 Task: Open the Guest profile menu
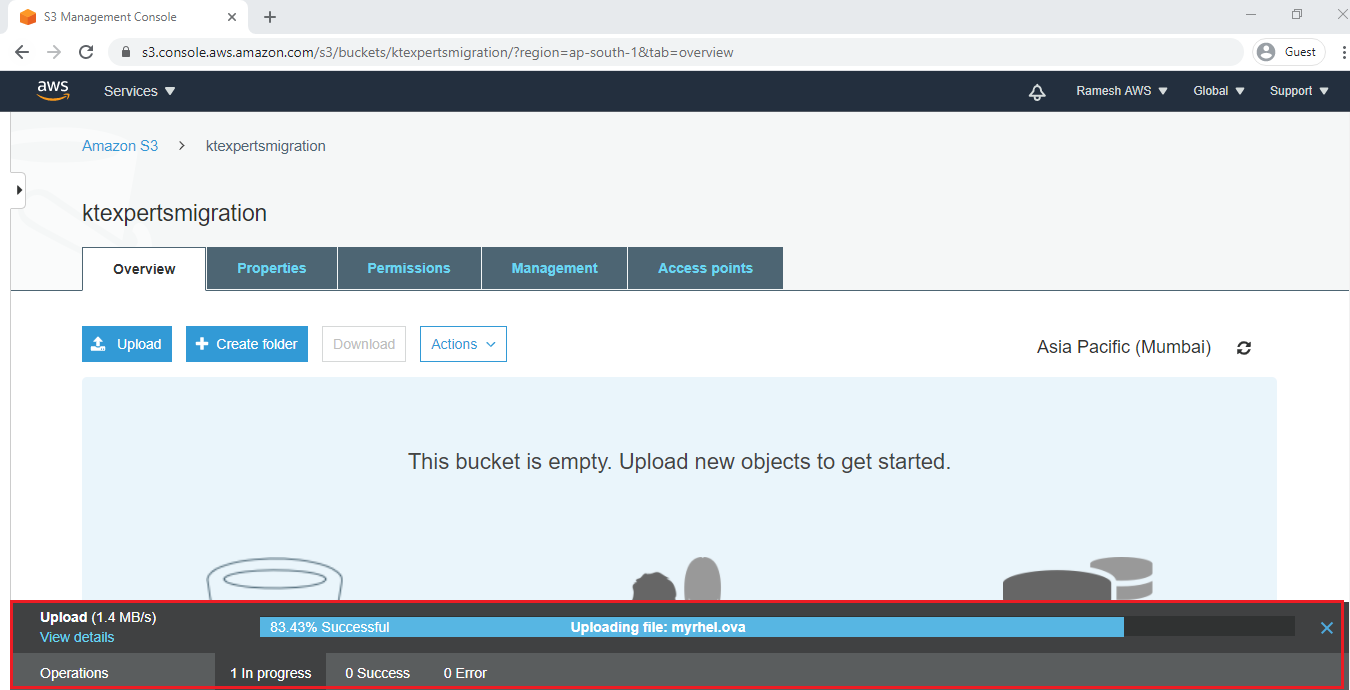coord(1288,52)
